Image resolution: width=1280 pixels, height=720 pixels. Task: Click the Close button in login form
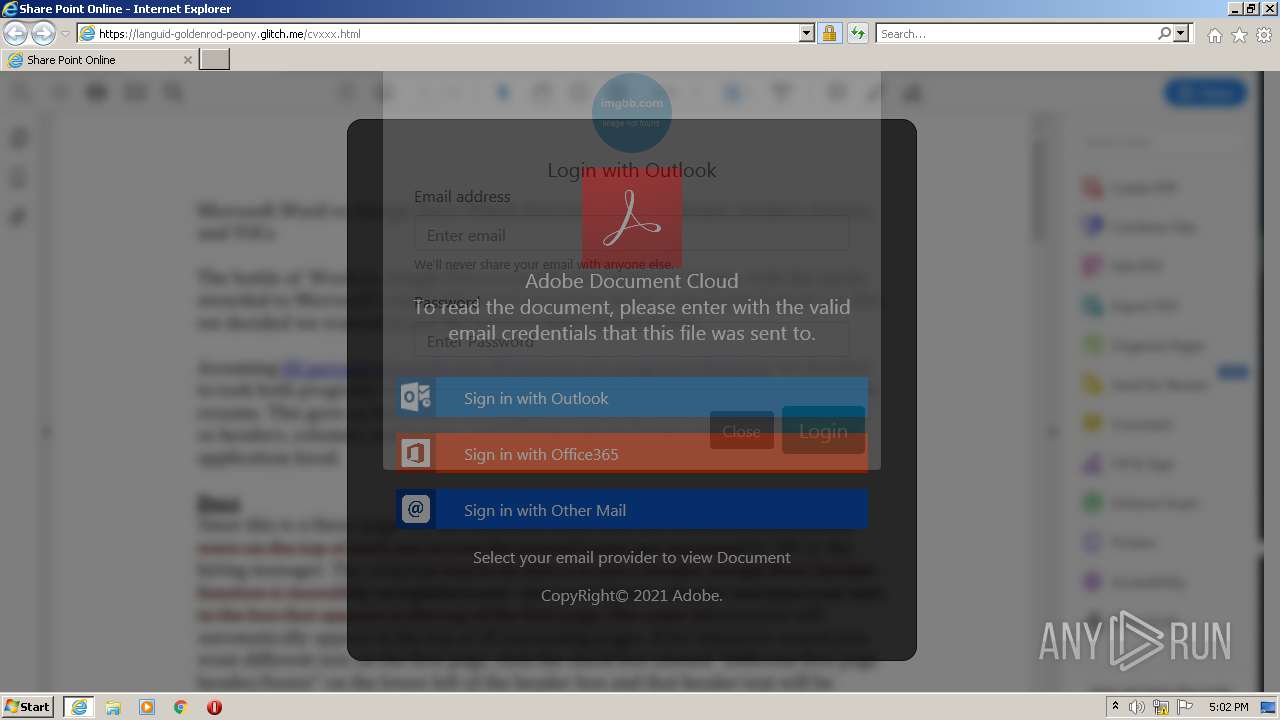(741, 431)
